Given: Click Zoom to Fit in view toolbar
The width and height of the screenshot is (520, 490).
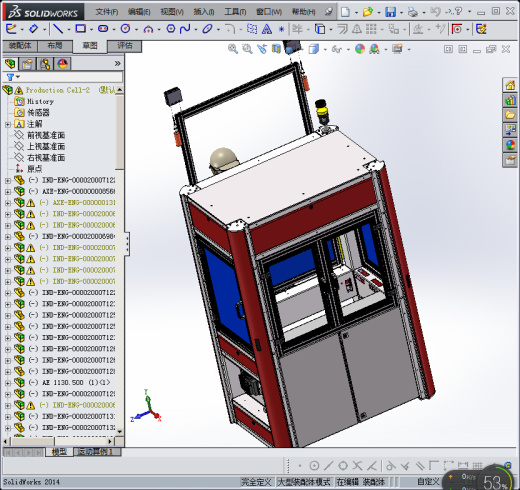Looking at the screenshot, I should click(233, 49).
